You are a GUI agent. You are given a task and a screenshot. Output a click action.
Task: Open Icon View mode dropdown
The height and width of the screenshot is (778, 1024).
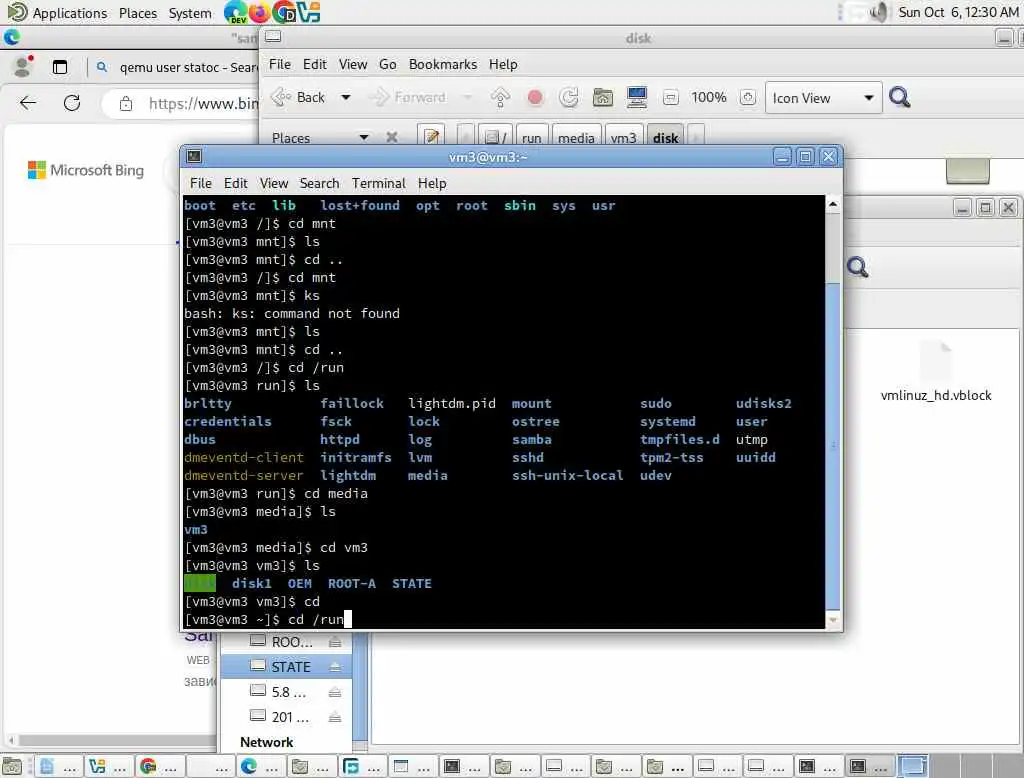click(824, 98)
